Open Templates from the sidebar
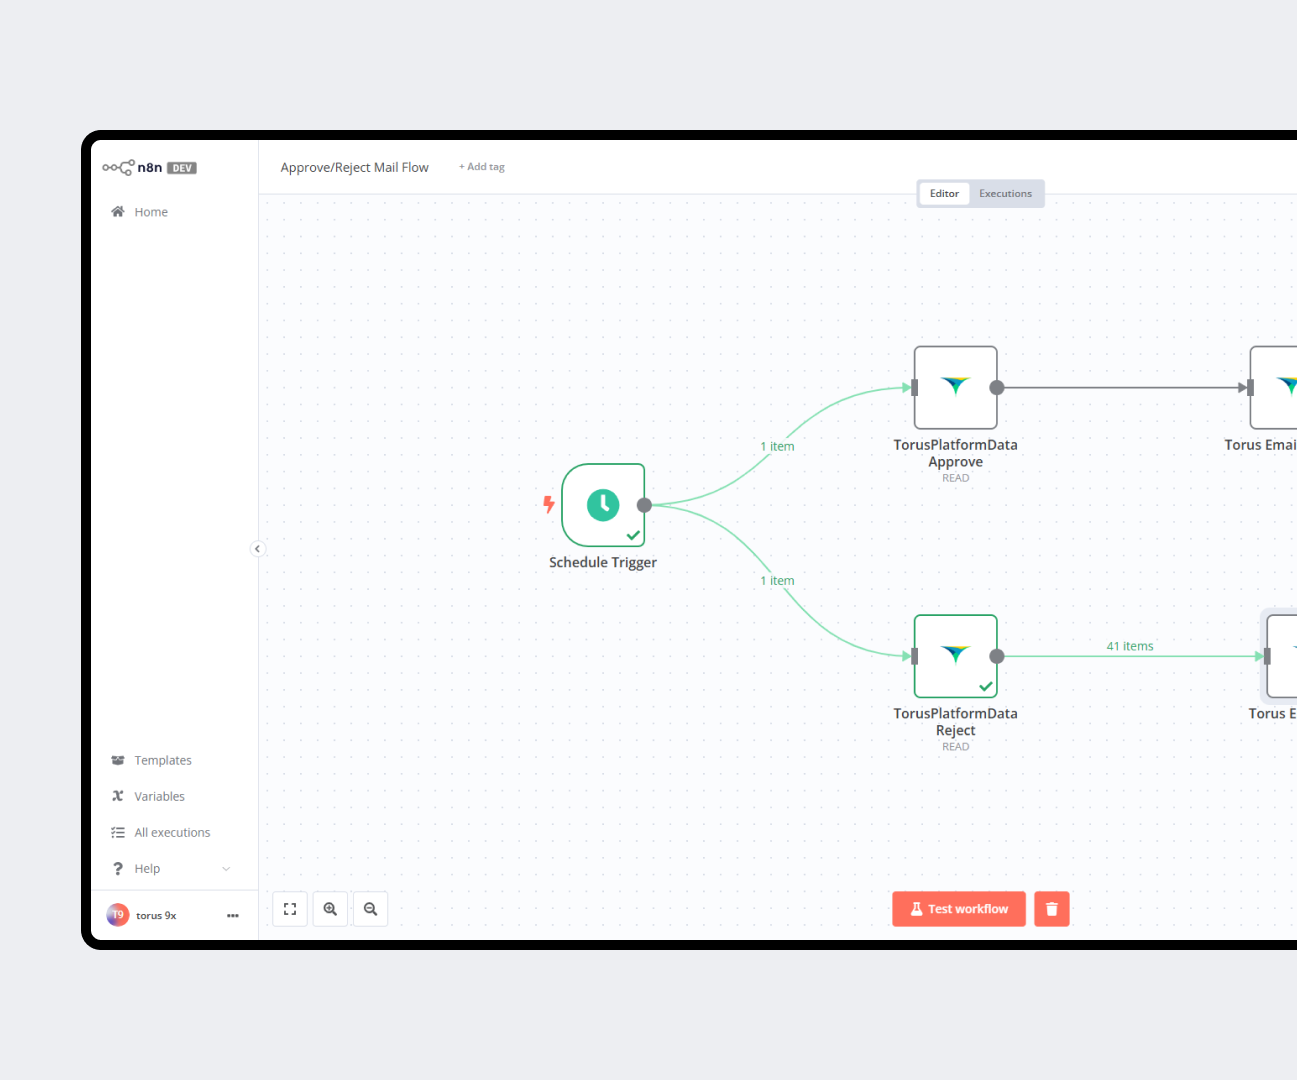 pos(162,760)
